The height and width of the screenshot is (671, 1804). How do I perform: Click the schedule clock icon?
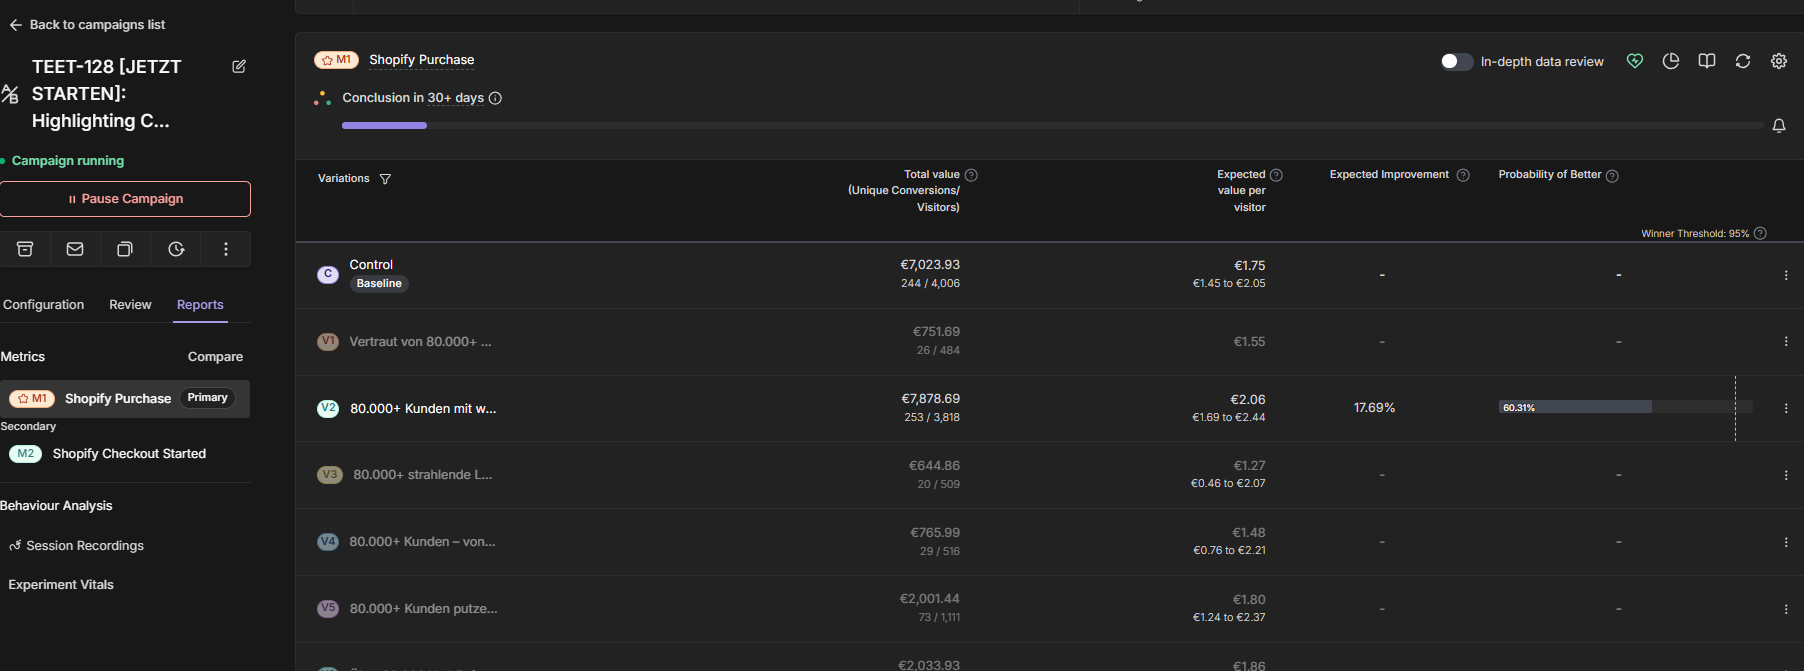(x=176, y=249)
